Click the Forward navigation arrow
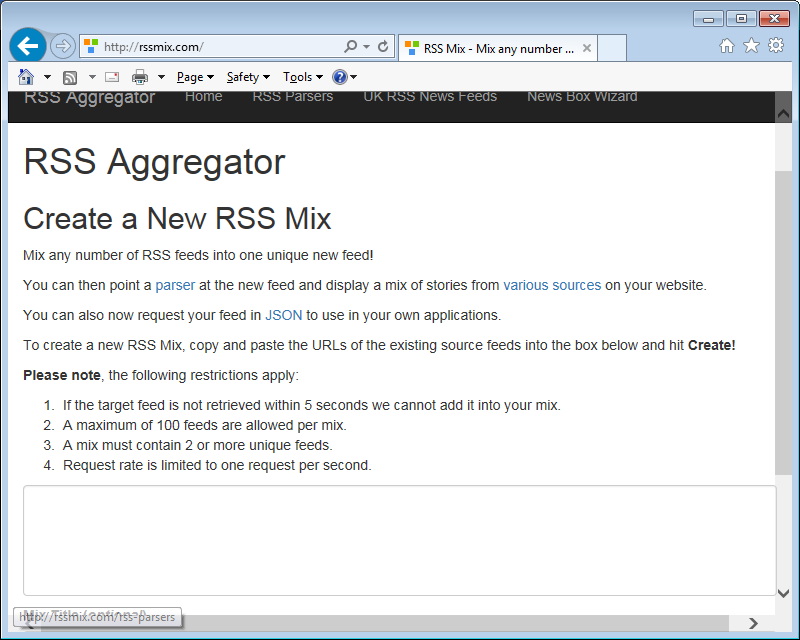Image resolution: width=800 pixels, height=640 pixels. tap(63, 46)
